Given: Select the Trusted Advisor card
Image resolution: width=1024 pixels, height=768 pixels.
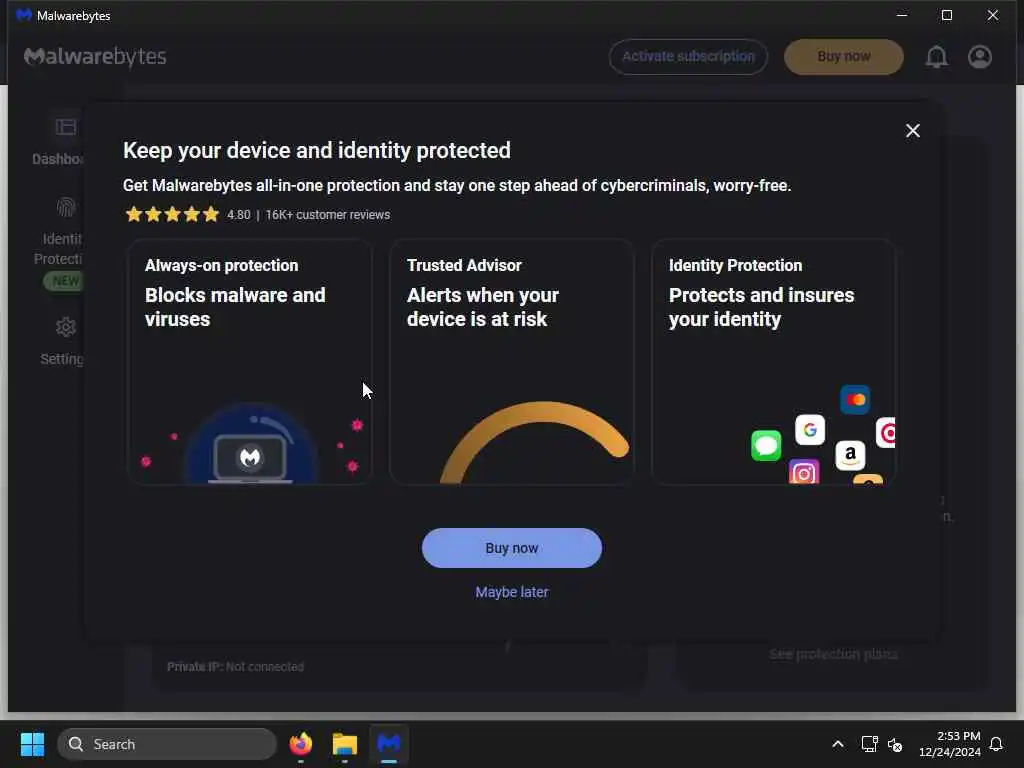Looking at the screenshot, I should 511,362.
